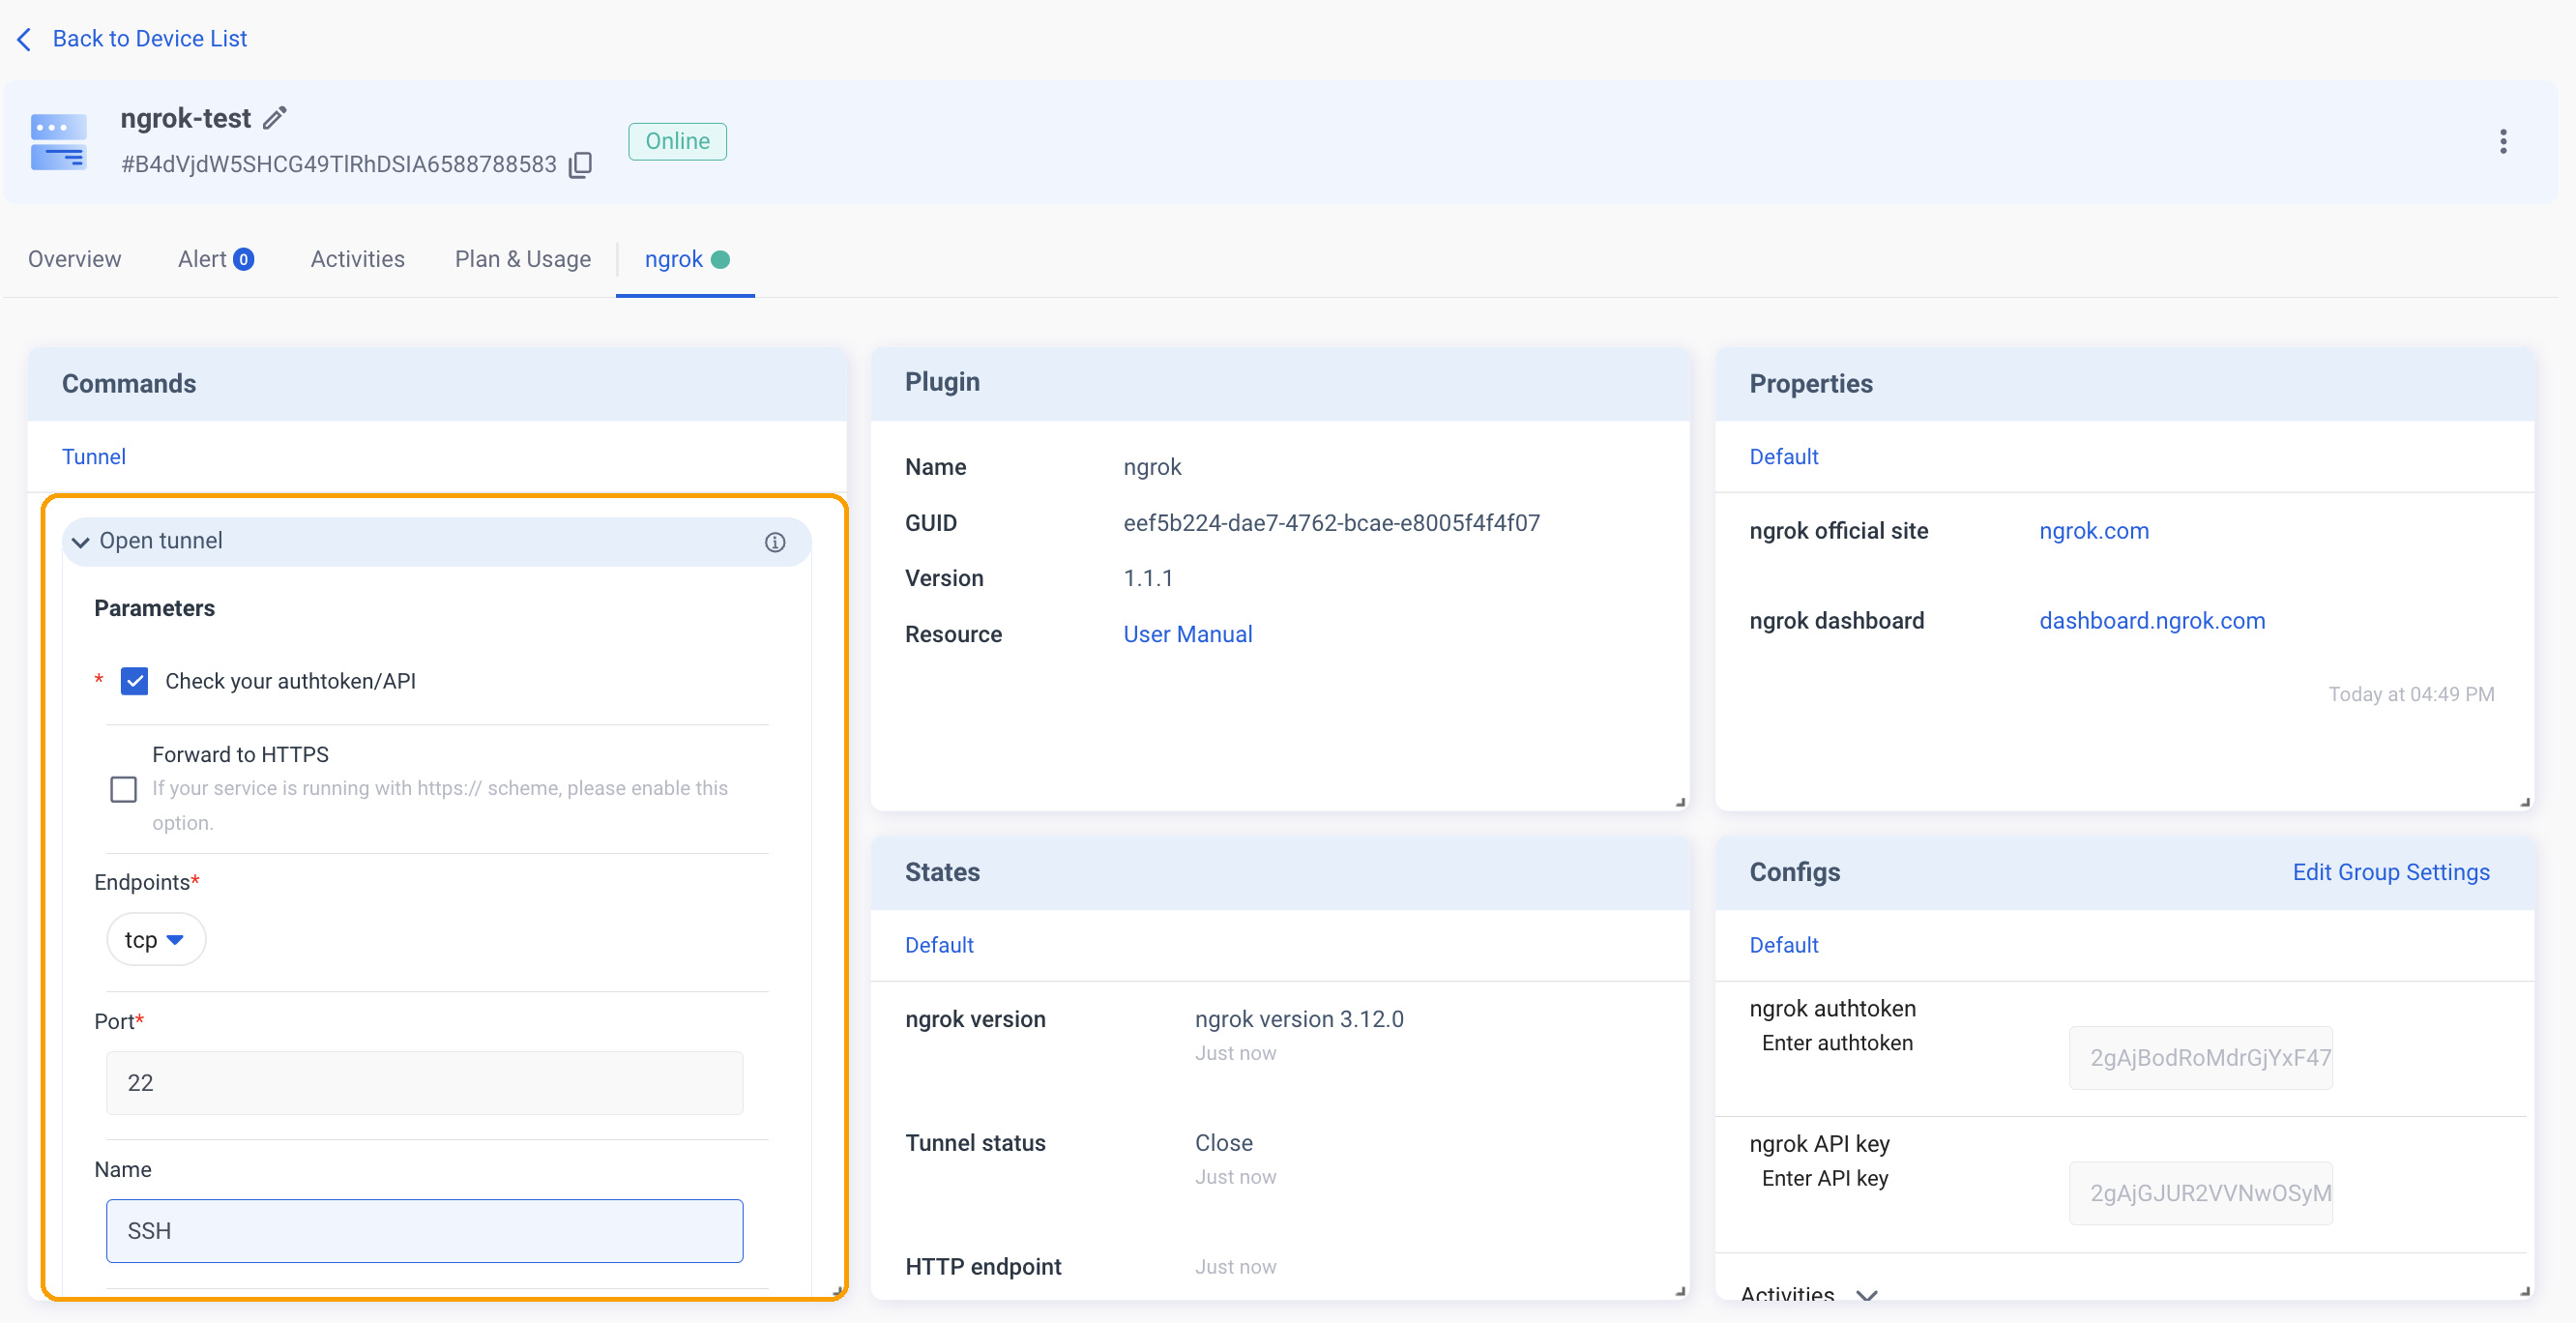The image size is (2576, 1323).
Task: Enable the Forward to HTTPS checkbox
Action: point(123,789)
